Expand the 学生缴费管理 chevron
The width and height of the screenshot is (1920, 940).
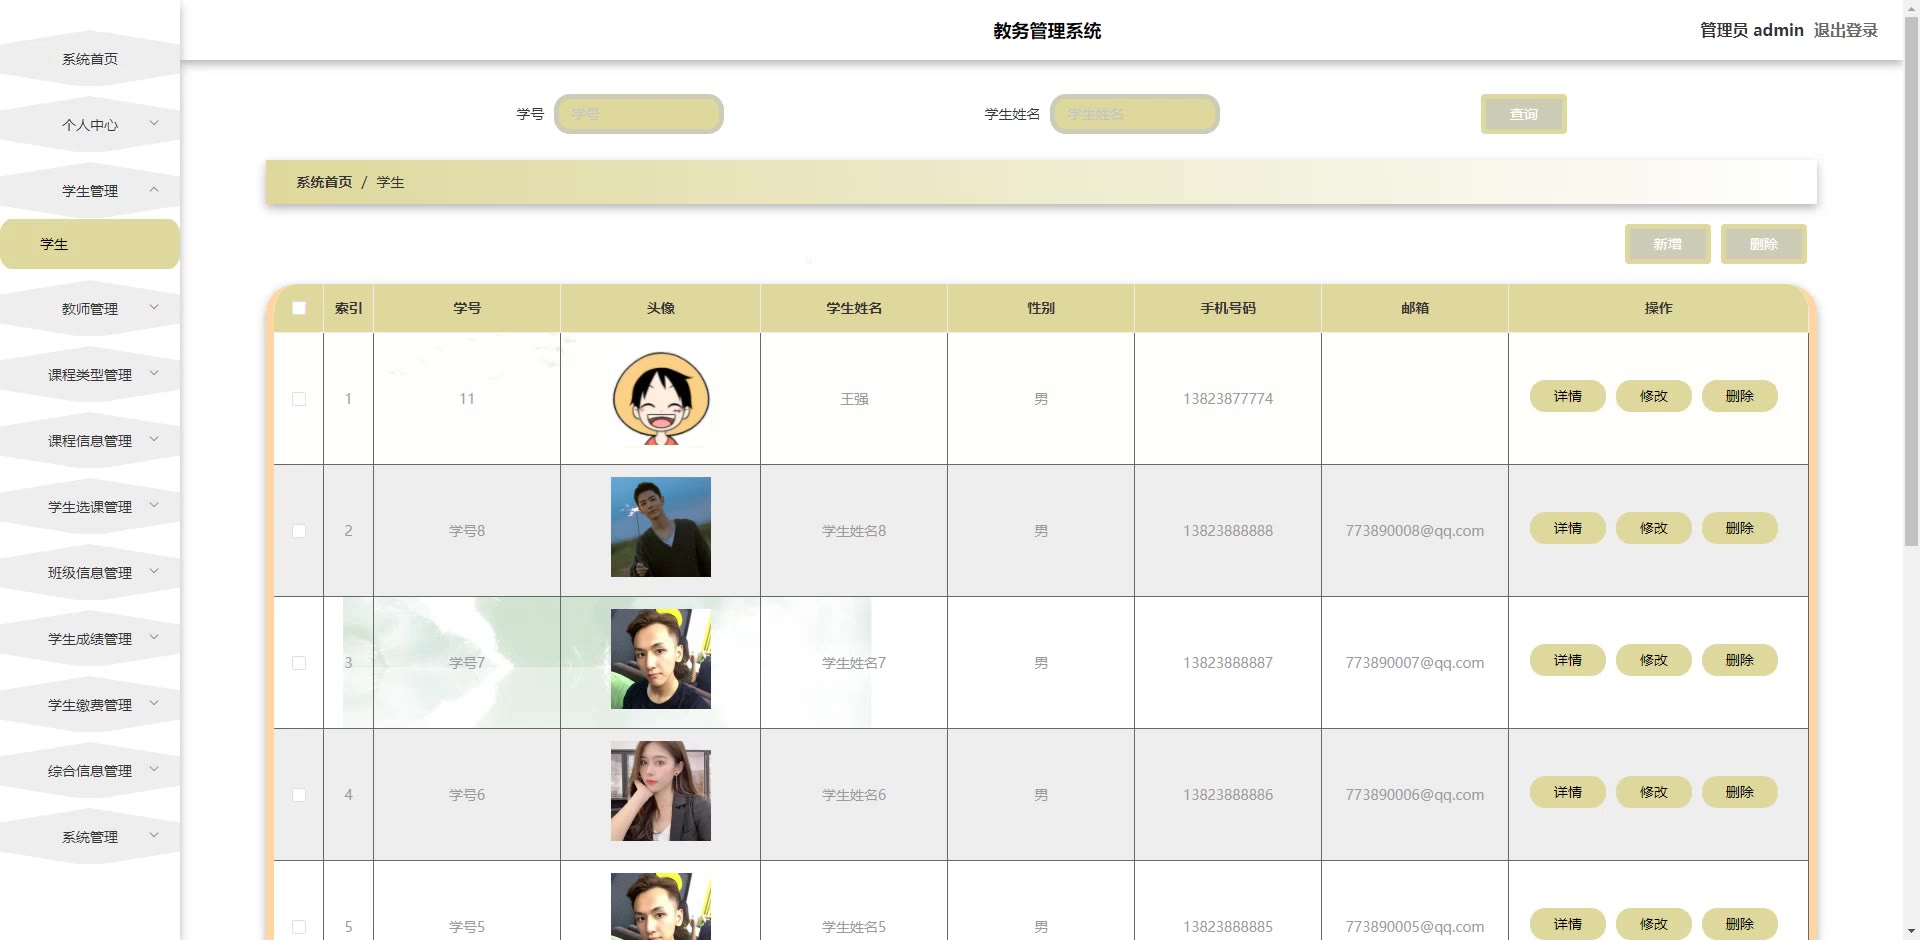pos(154,704)
